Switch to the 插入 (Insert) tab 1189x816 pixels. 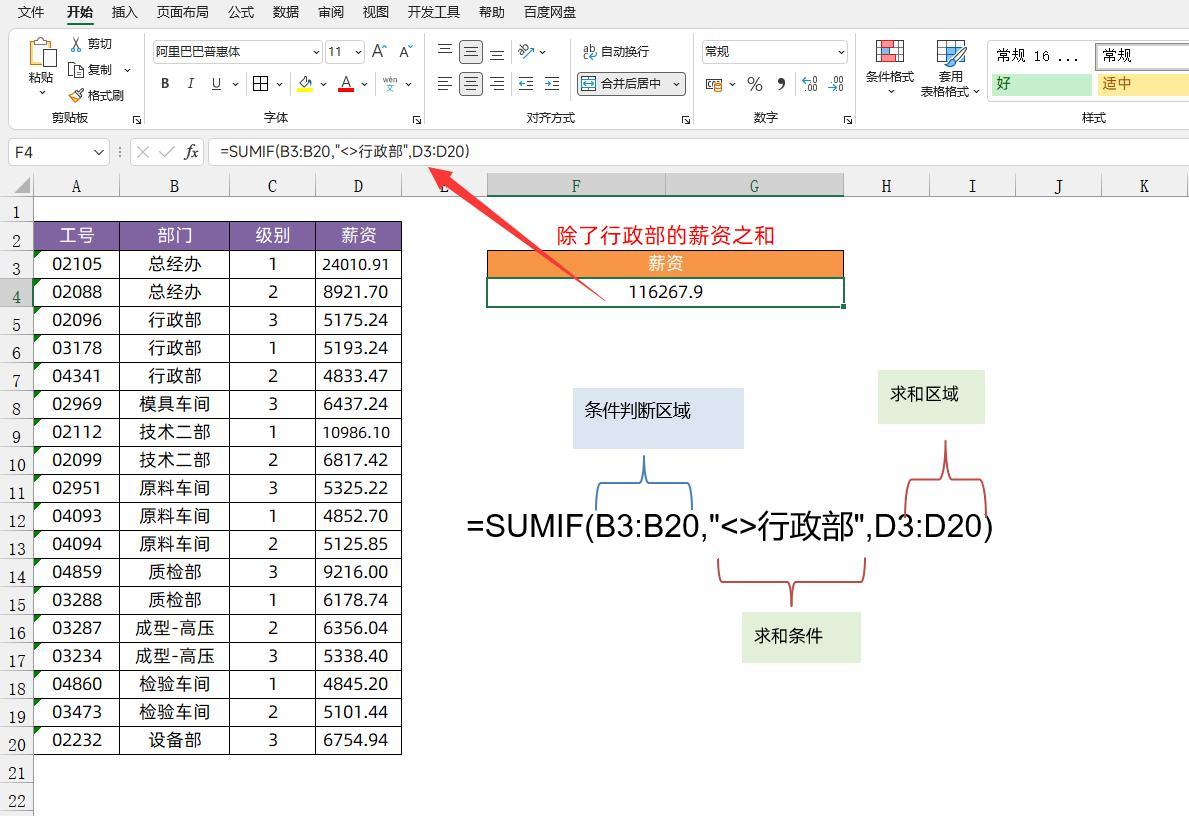[x=124, y=12]
